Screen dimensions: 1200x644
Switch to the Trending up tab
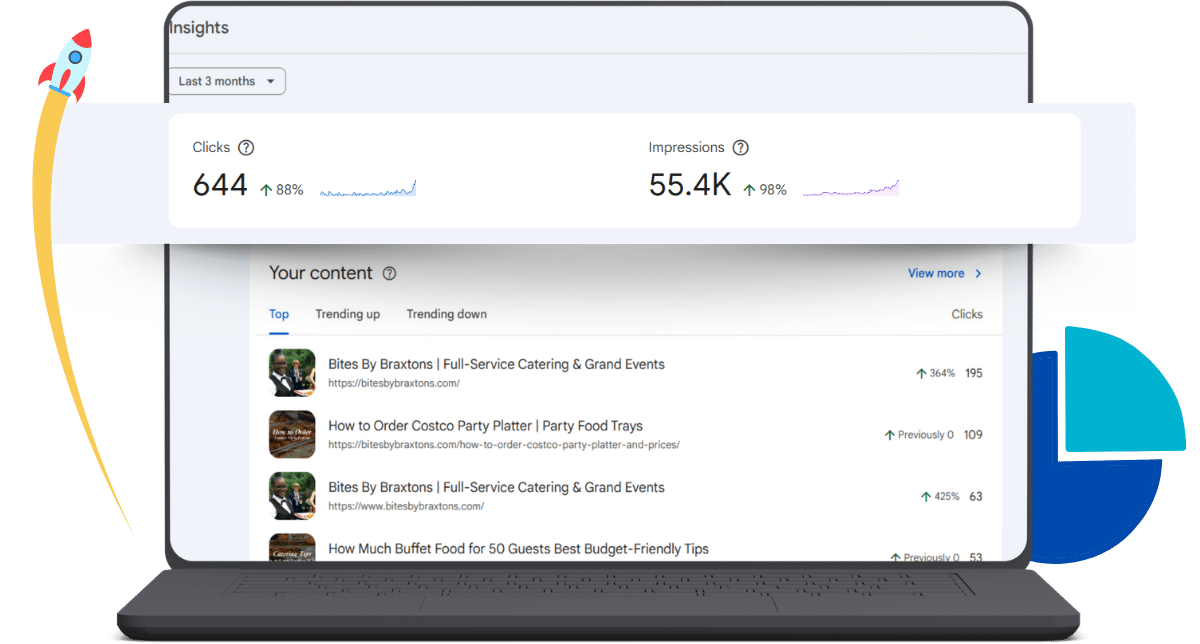click(x=347, y=314)
